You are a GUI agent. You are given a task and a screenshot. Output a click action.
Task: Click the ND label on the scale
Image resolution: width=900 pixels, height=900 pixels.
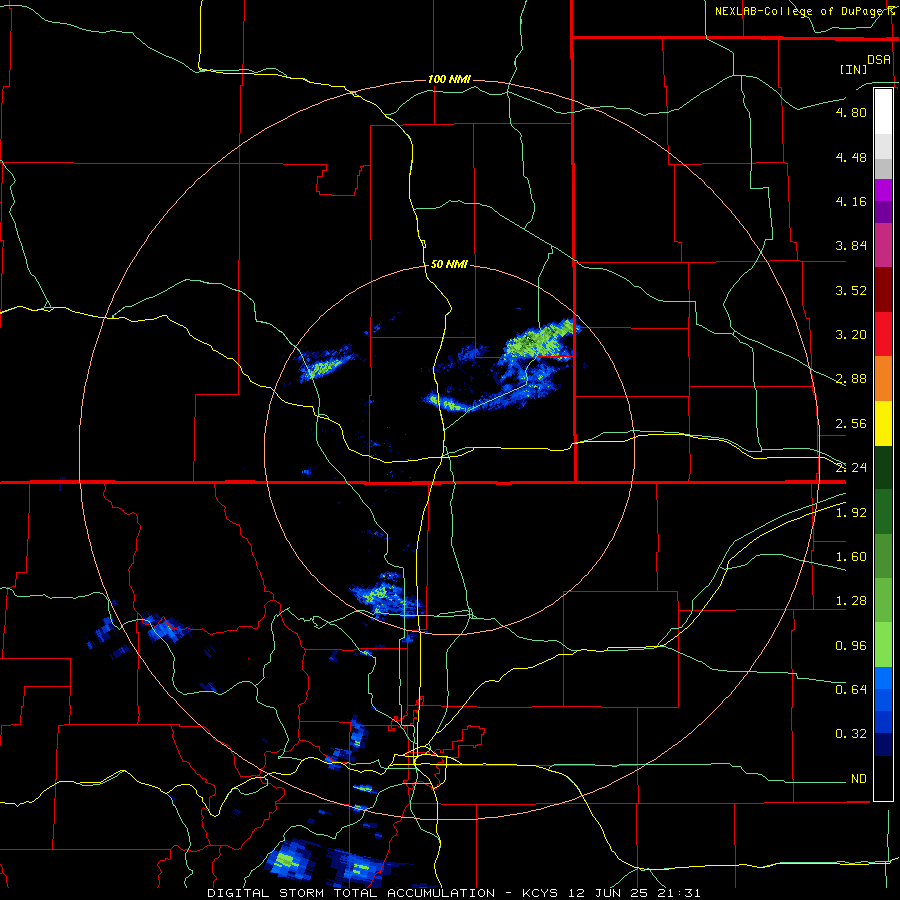click(x=859, y=779)
